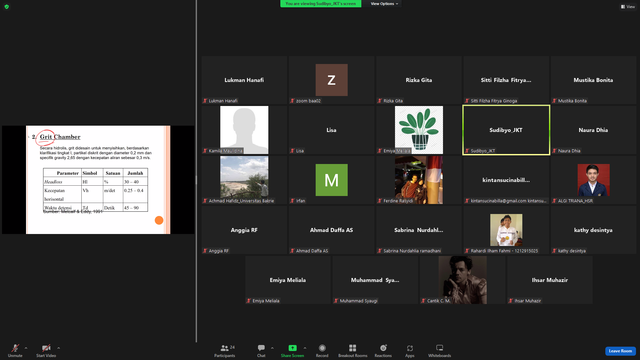
Task: Select Ferdine Ratsyidi's photo tile
Action: [x=419, y=180]
